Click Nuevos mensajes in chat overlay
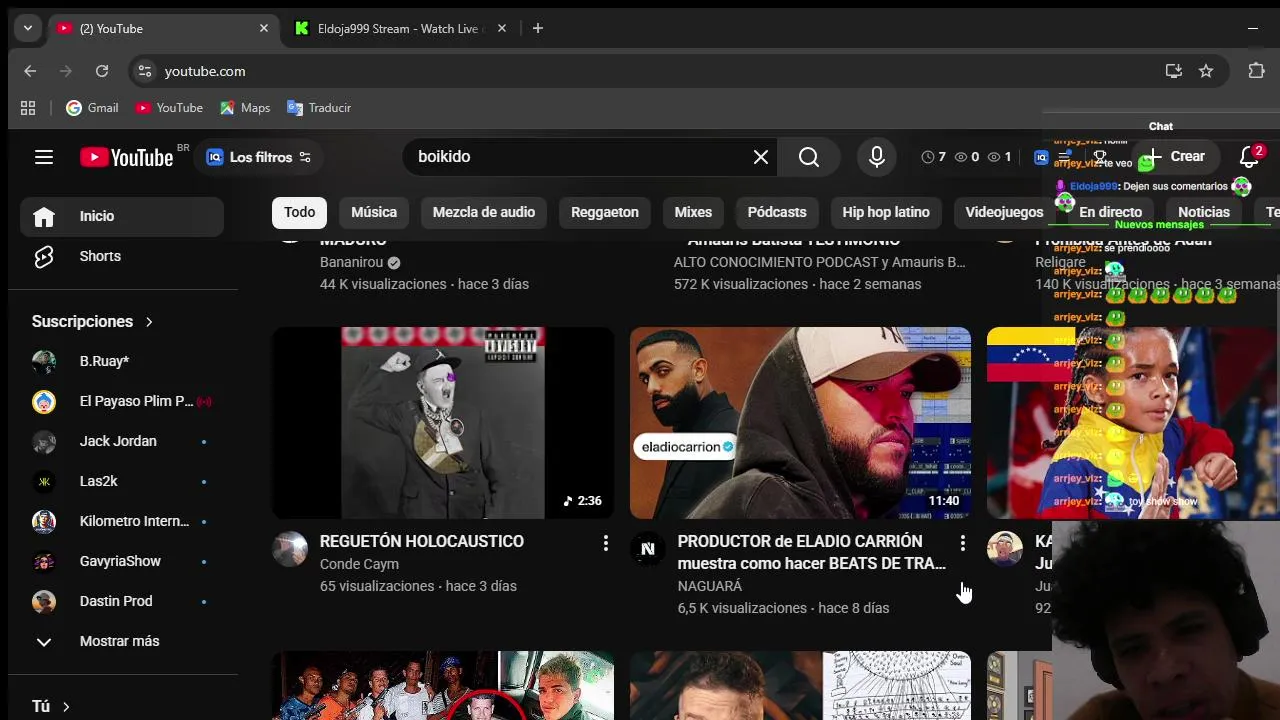The width and height of the screenshot is (1280, 720). coord(1160,225)
